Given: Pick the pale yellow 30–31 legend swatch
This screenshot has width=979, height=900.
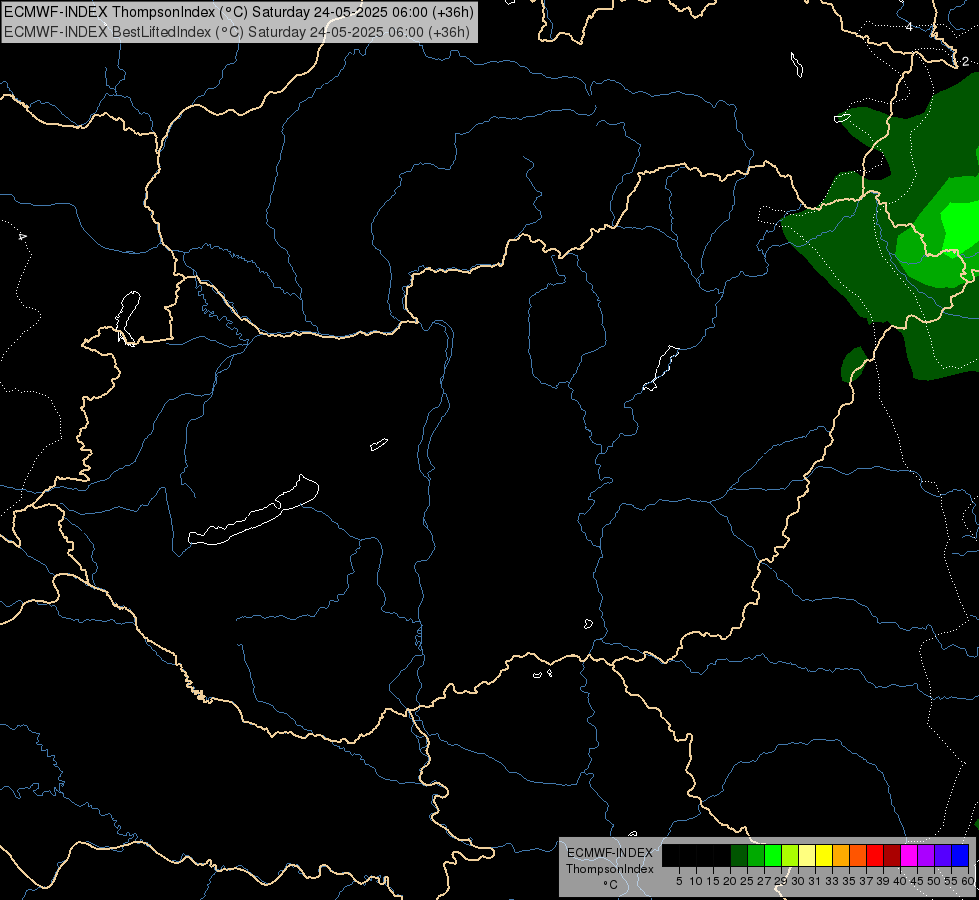Looking at the screenshot, I should [x=807, y=856].
